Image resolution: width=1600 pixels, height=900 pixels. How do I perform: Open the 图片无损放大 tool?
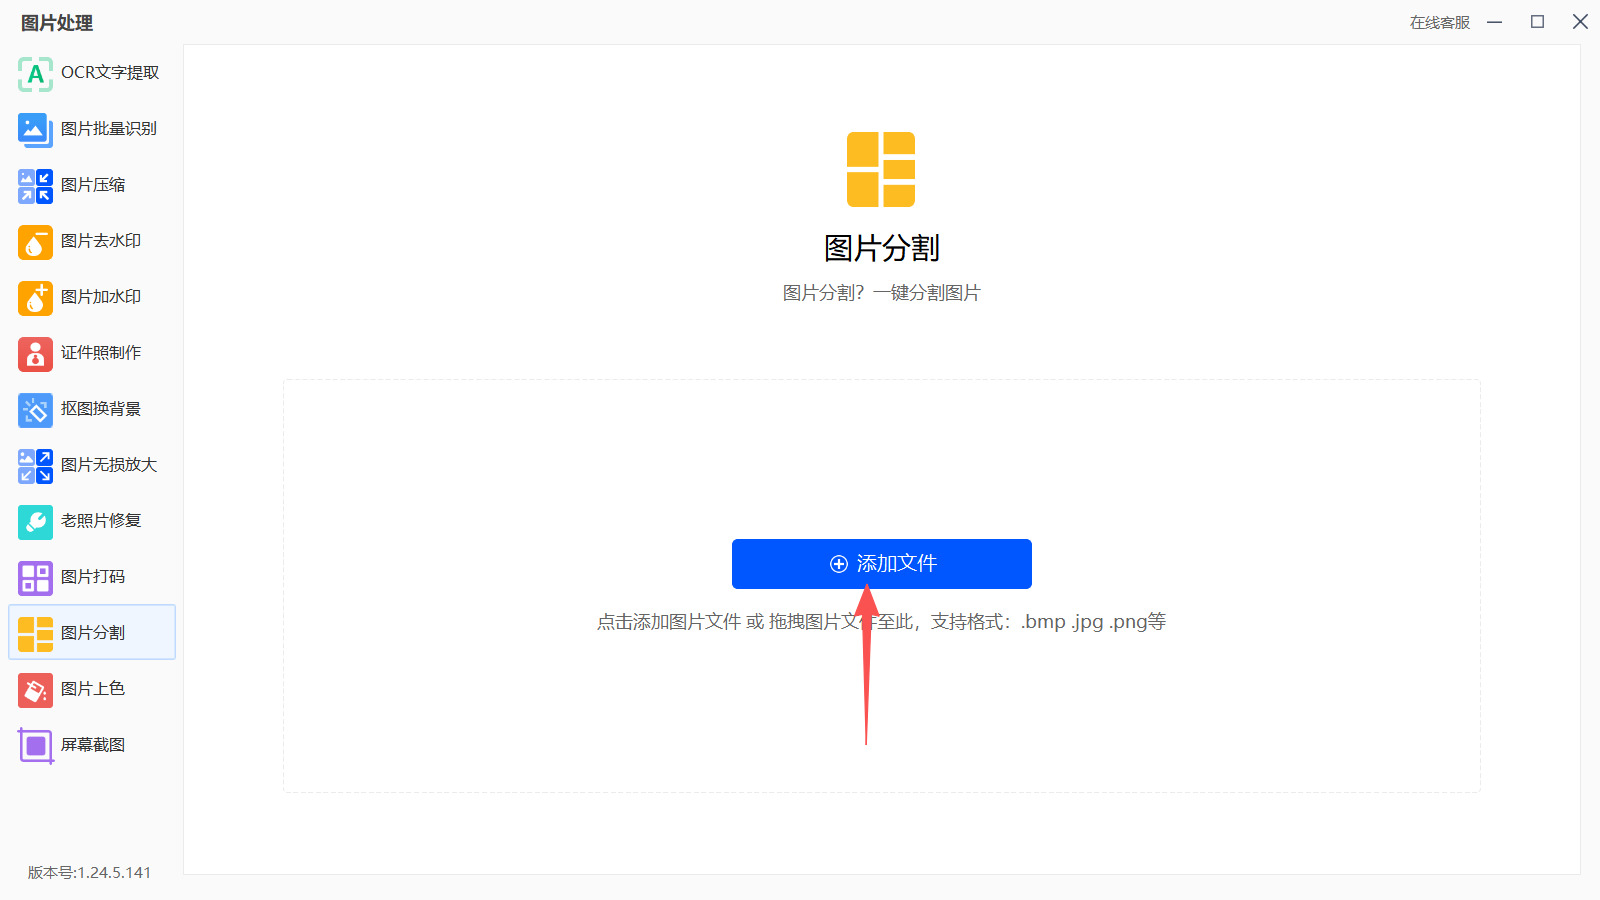coord(90,464)
